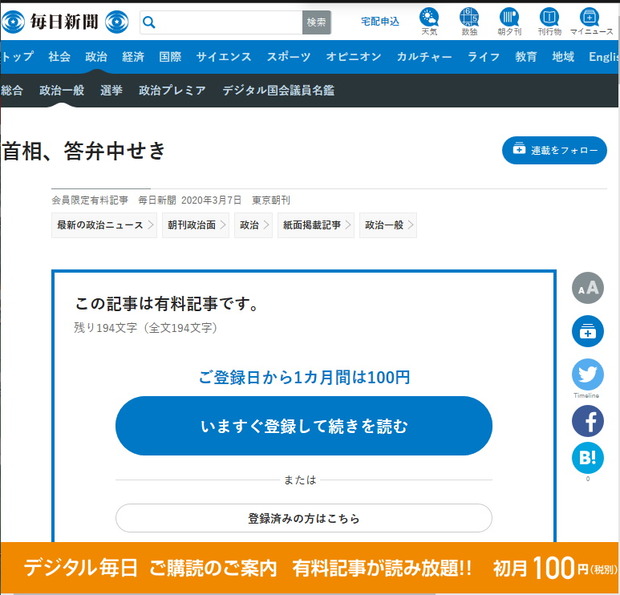
Task: Open the スポーツ section
Action: [x=289, y=57]
